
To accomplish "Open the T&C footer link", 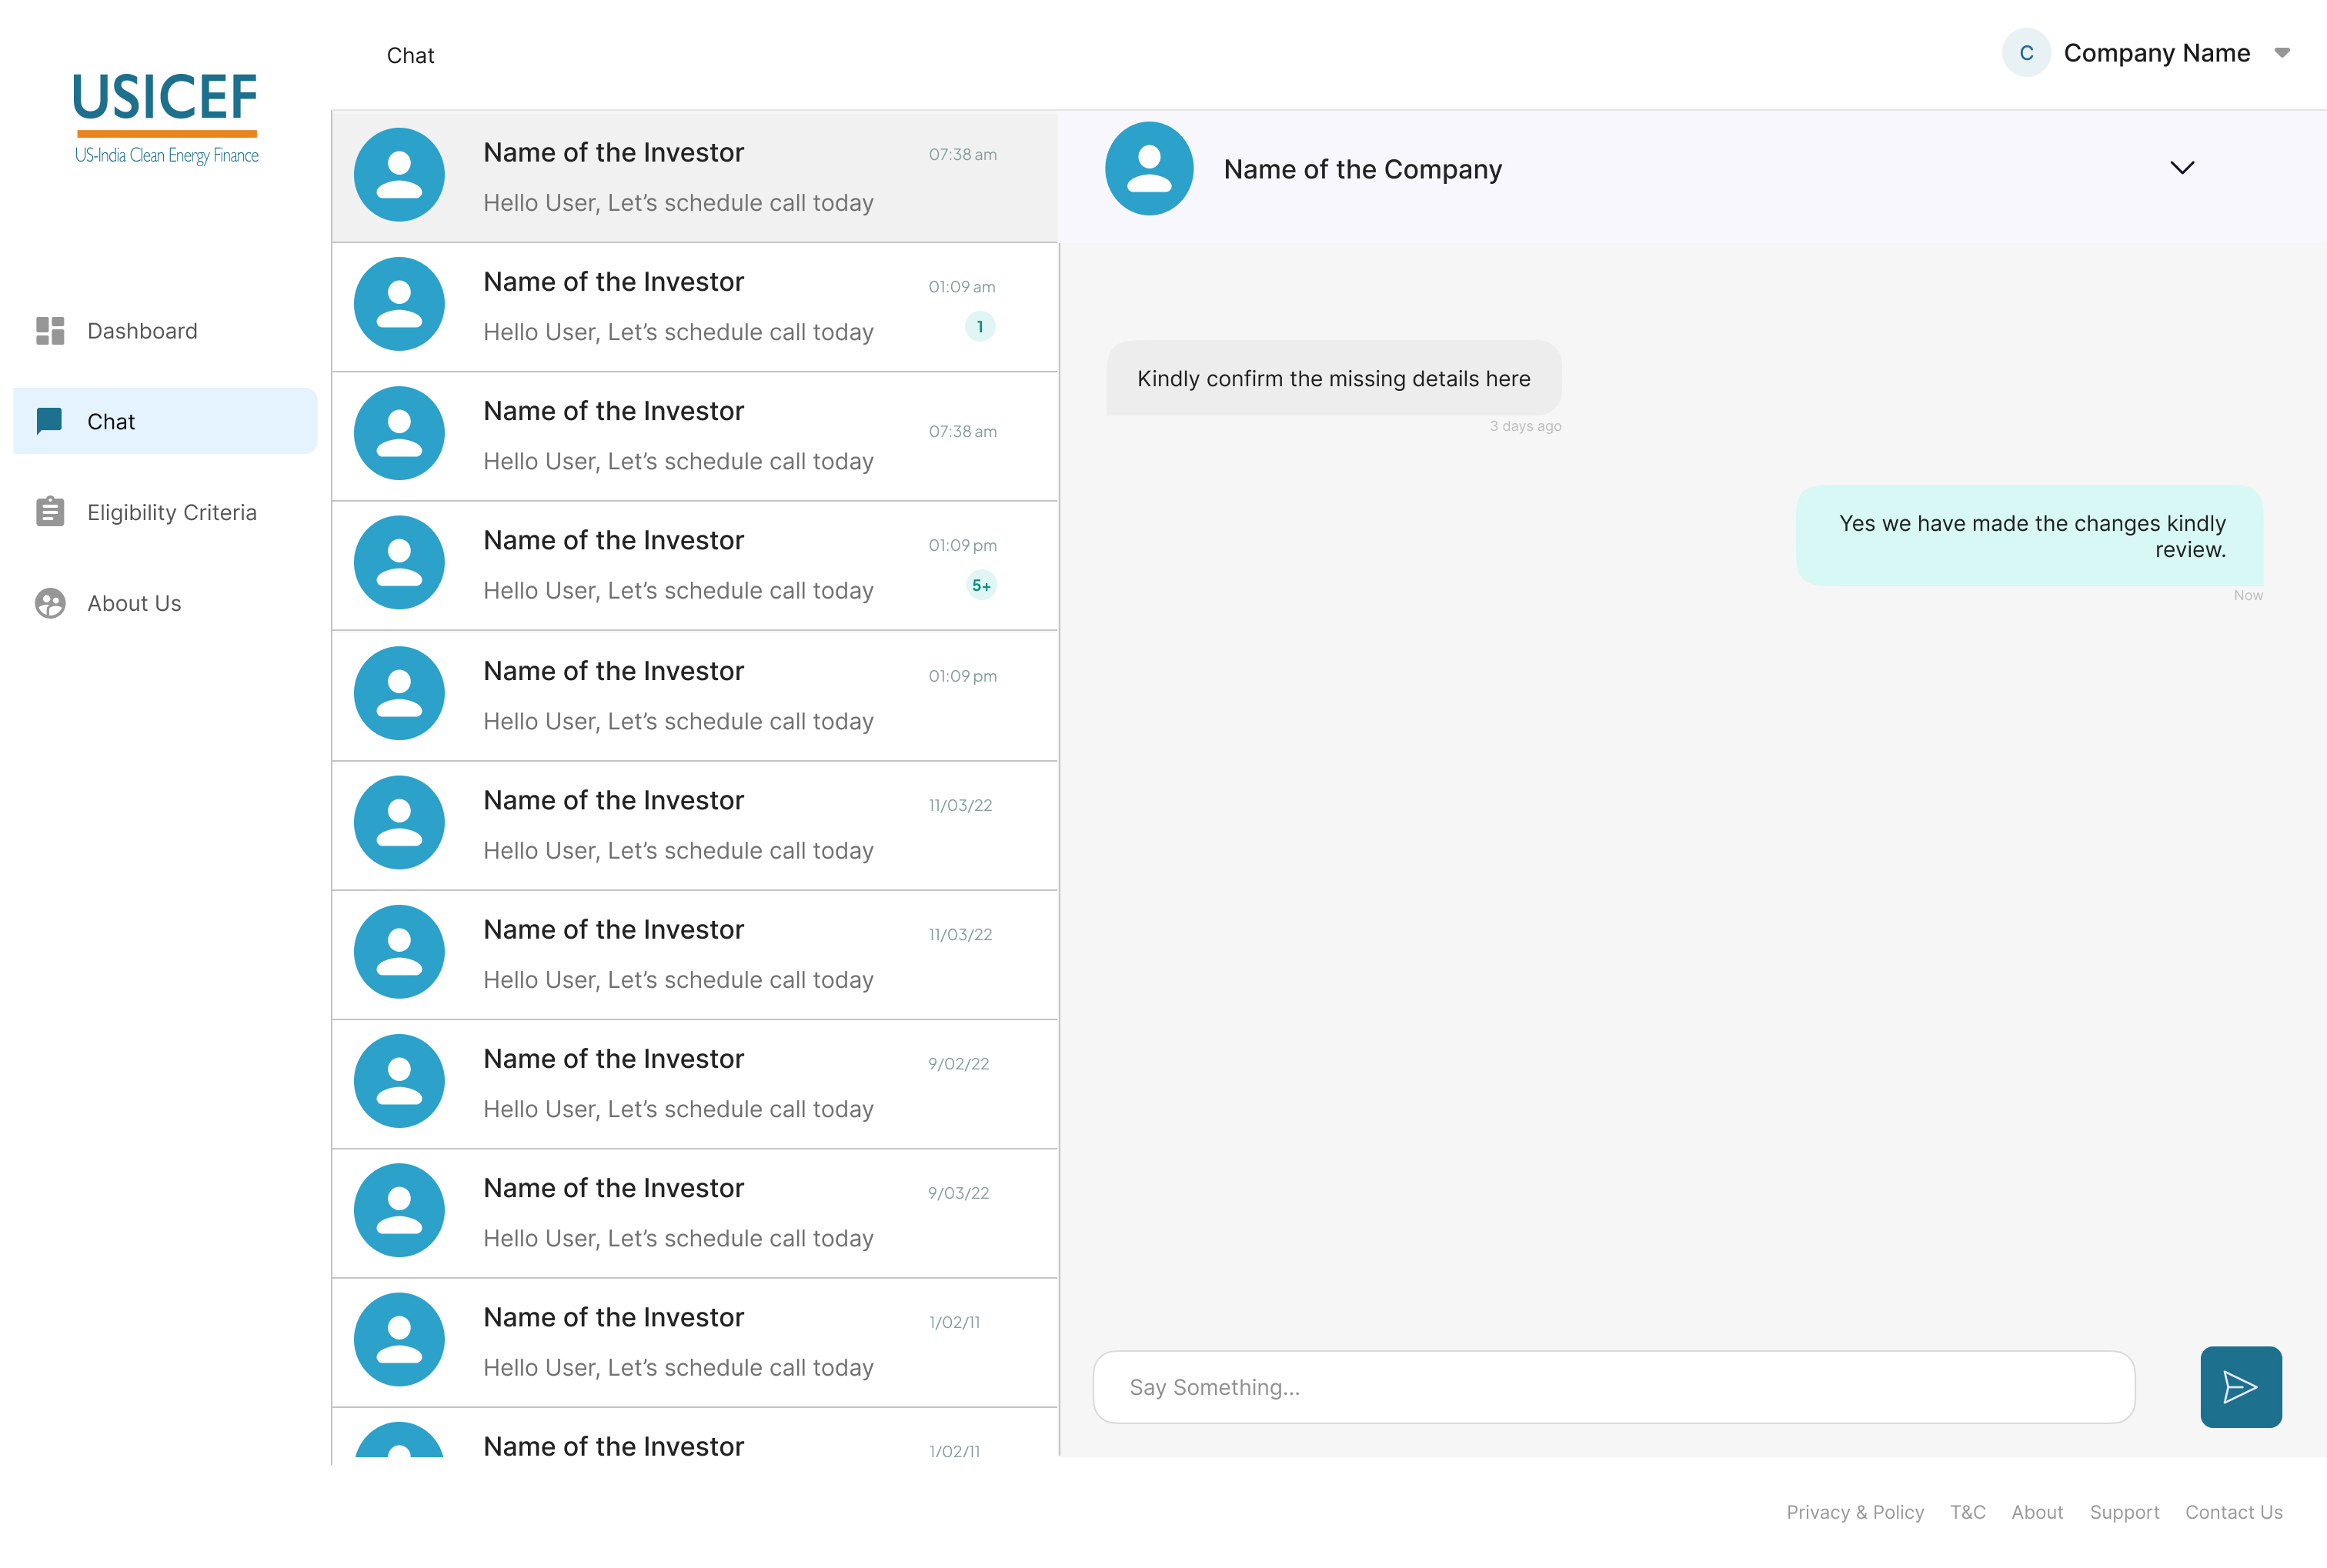I will coord(1967,1512).
